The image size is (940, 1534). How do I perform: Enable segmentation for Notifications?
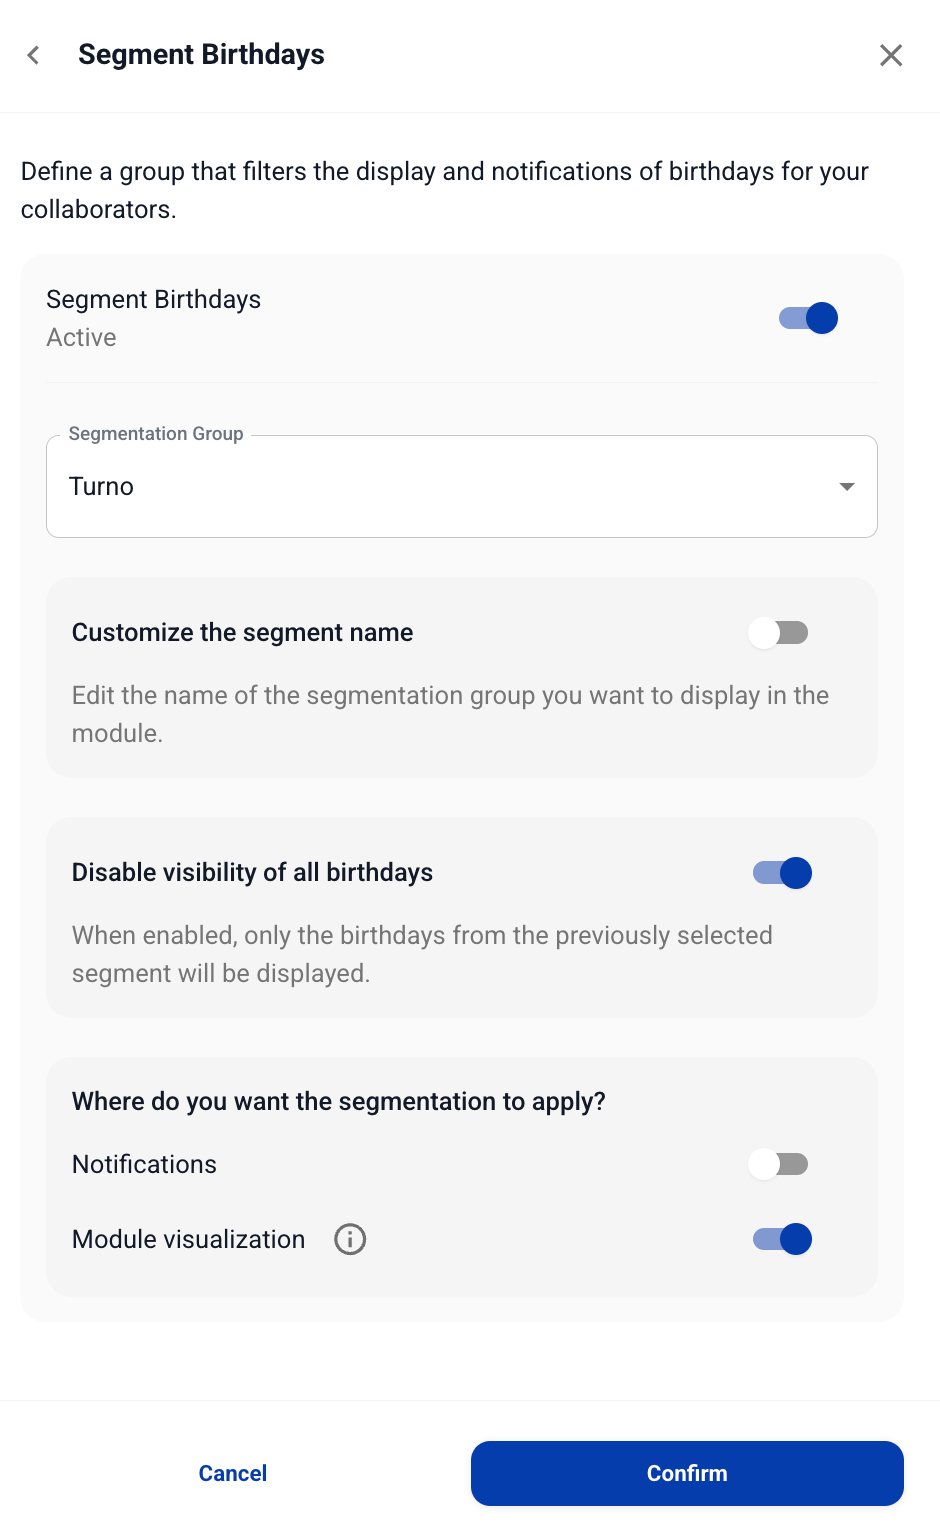tap(779, 1164)
